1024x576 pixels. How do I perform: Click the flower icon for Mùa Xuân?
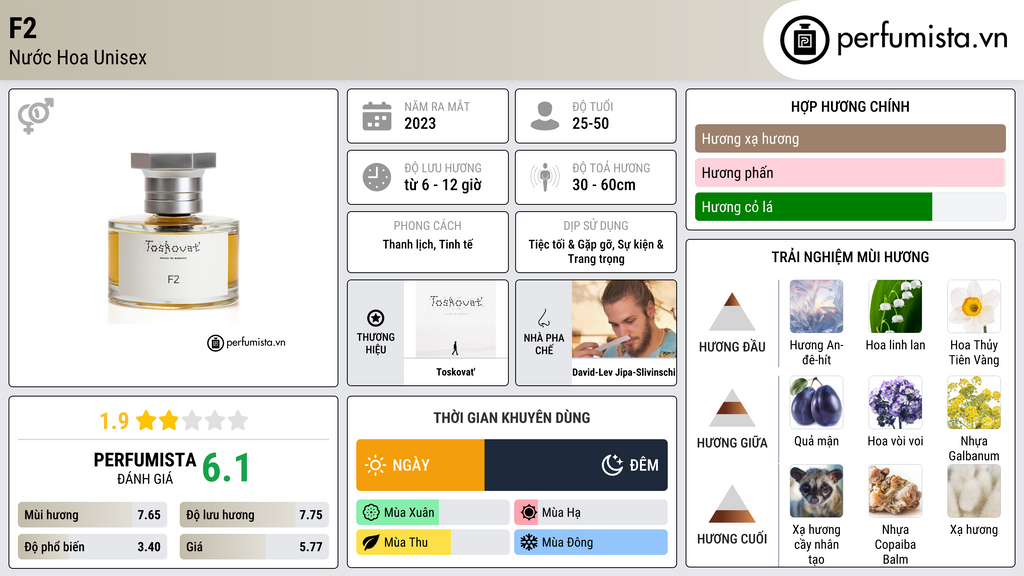tap(371, 513)
